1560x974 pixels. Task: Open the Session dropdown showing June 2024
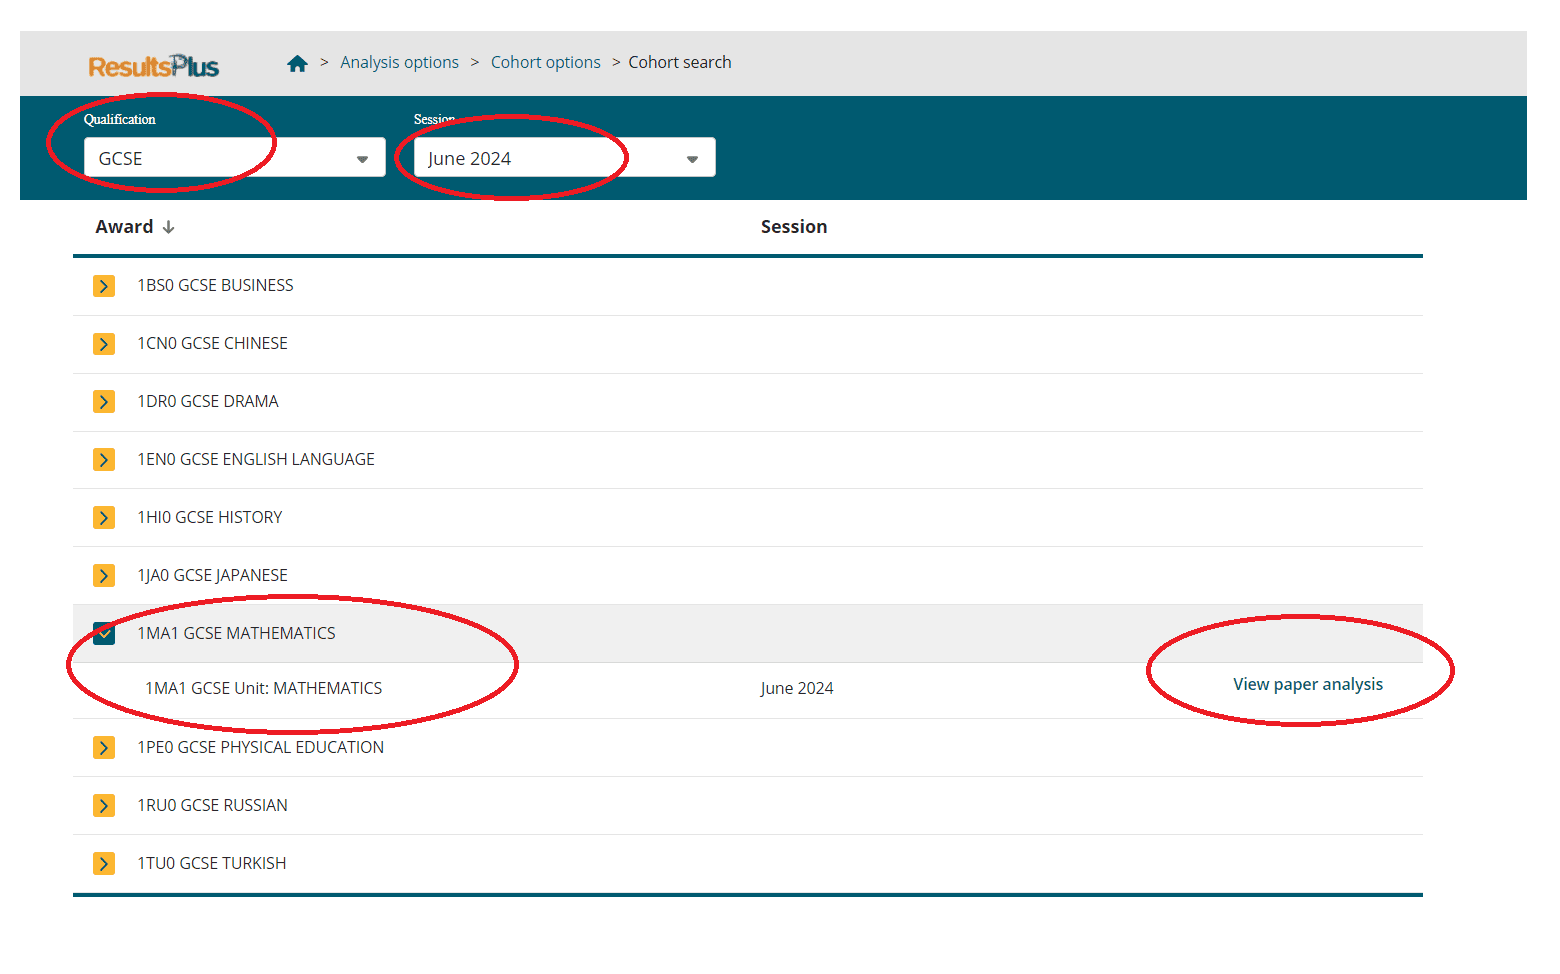tap(565, 158)
